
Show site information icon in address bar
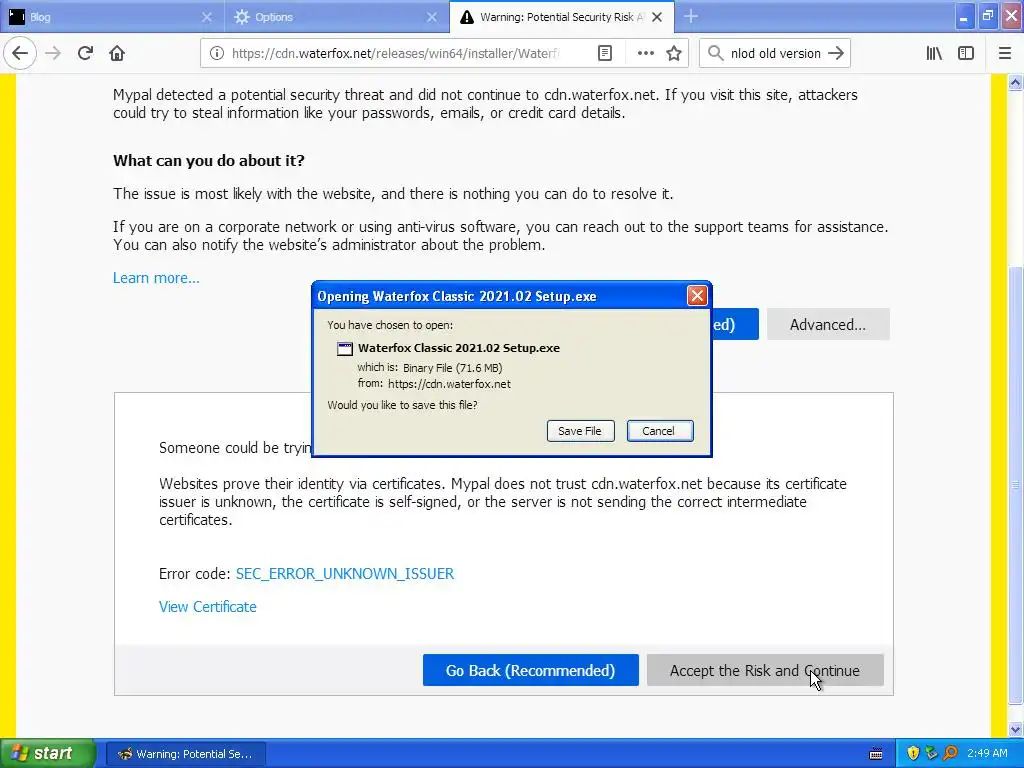(216, 54)
